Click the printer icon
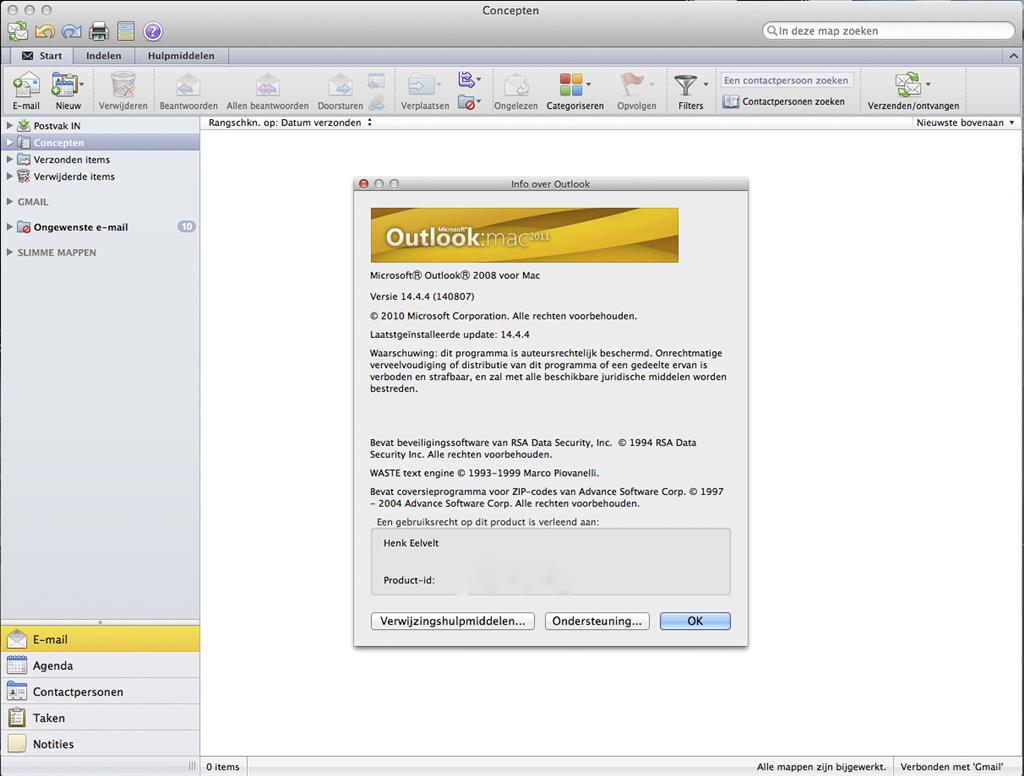The image size is (1024, 776). click(x=99, y=31)
